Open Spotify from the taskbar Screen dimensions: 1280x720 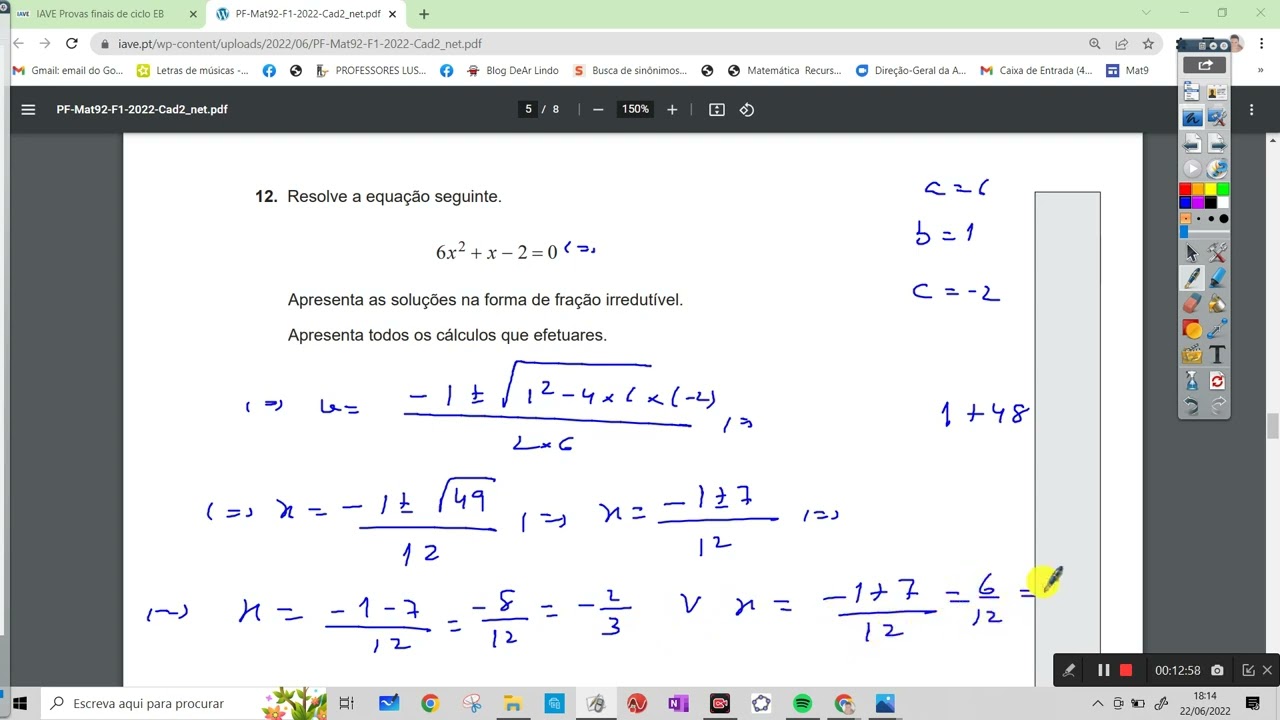tap(802, 704)
